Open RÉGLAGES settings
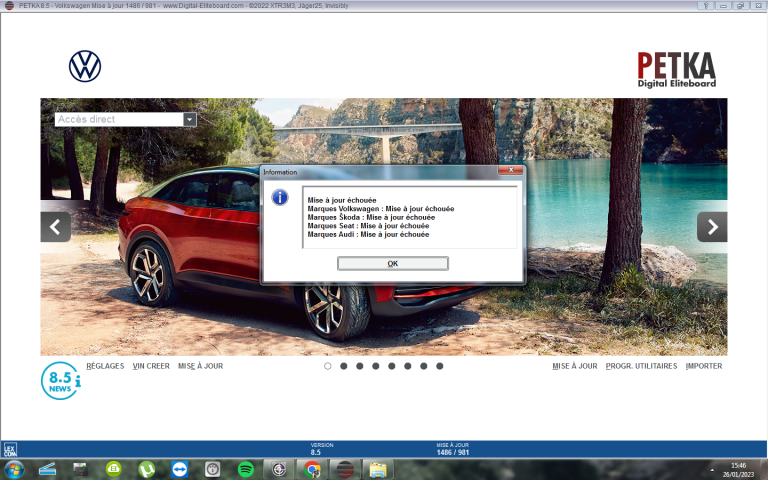 pos(105,366)
